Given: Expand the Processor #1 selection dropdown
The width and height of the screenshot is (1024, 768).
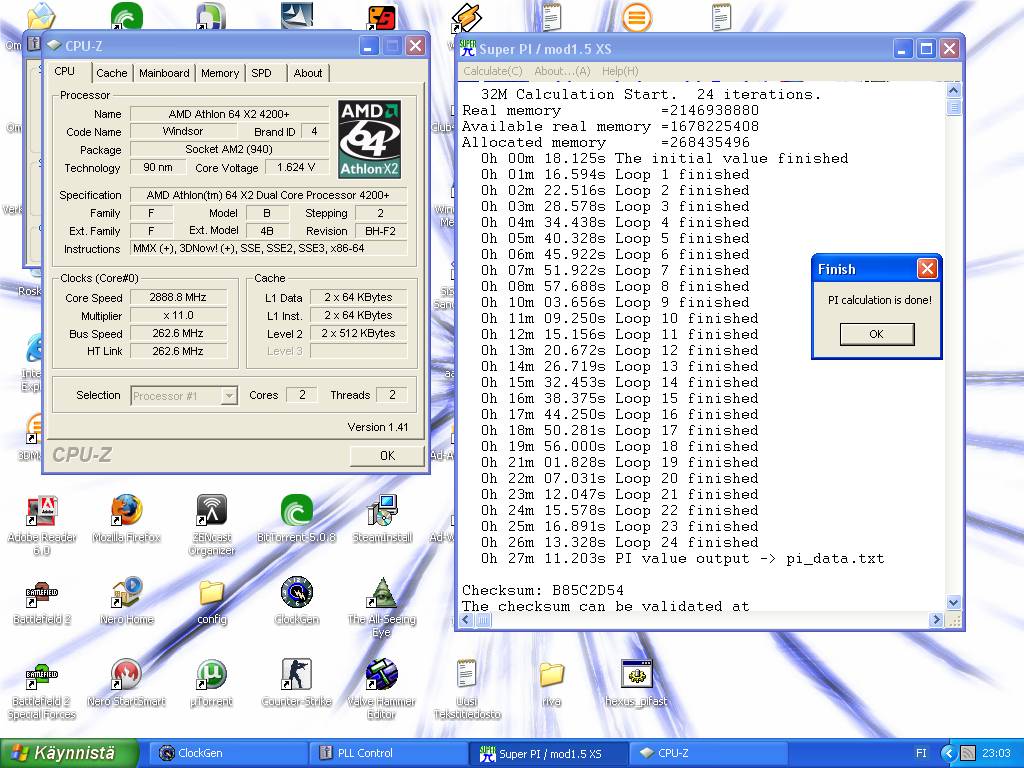Looking at the screenshot, I should [x=229, y=396].
